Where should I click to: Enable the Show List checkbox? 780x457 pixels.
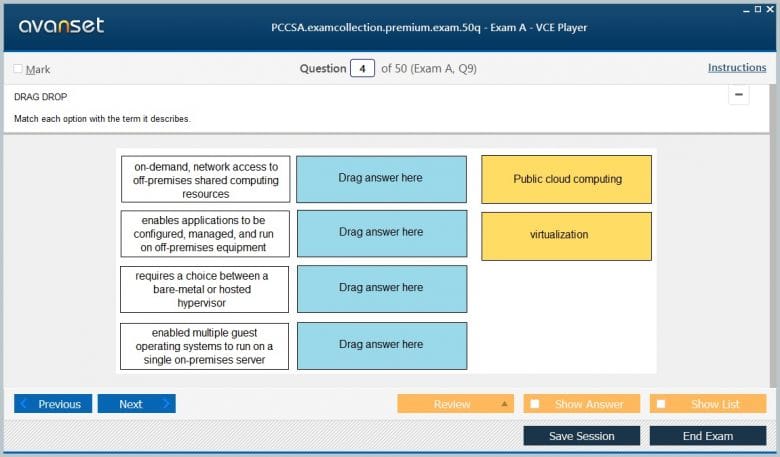point(661,404)
